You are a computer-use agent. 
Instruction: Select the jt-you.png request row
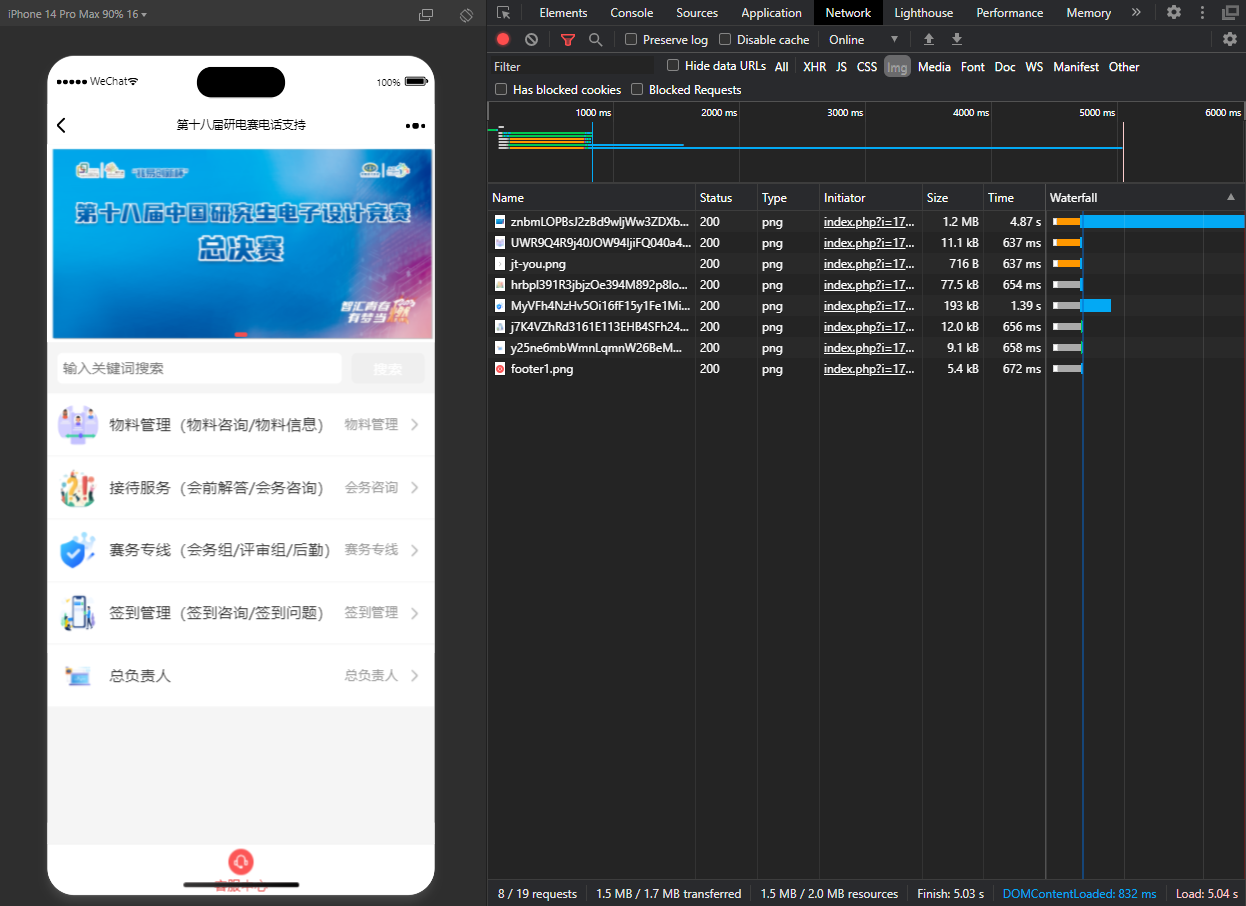click(x=866, y=264)
